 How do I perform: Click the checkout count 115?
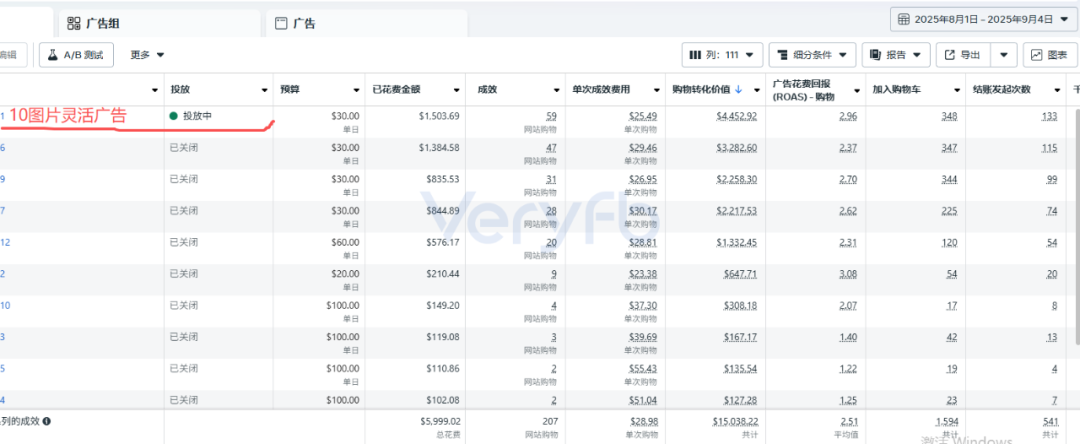point(1050,147)
